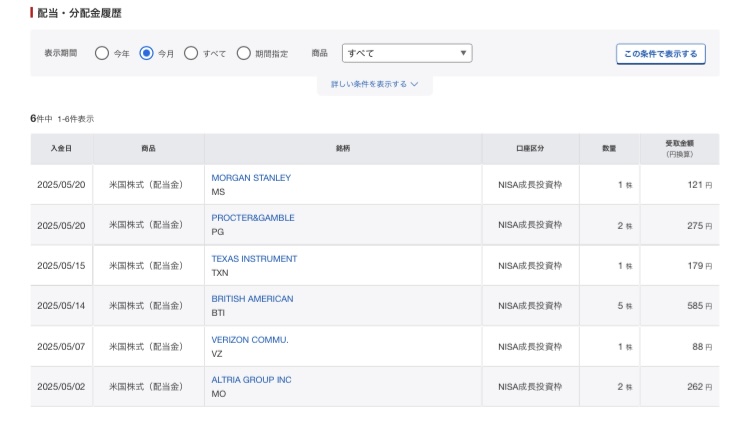Click the MO ticker symbol

point(219,394)
